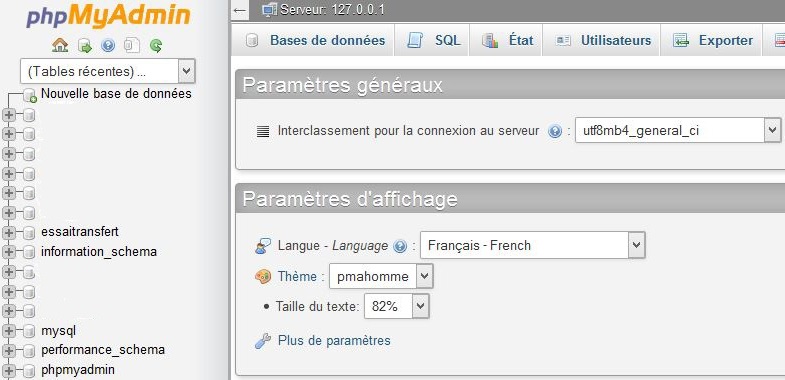Click the Paramètres d'affichage heading
Image resolution: width=785 pixels, height=380 pixels.
(x=350, y=199)
